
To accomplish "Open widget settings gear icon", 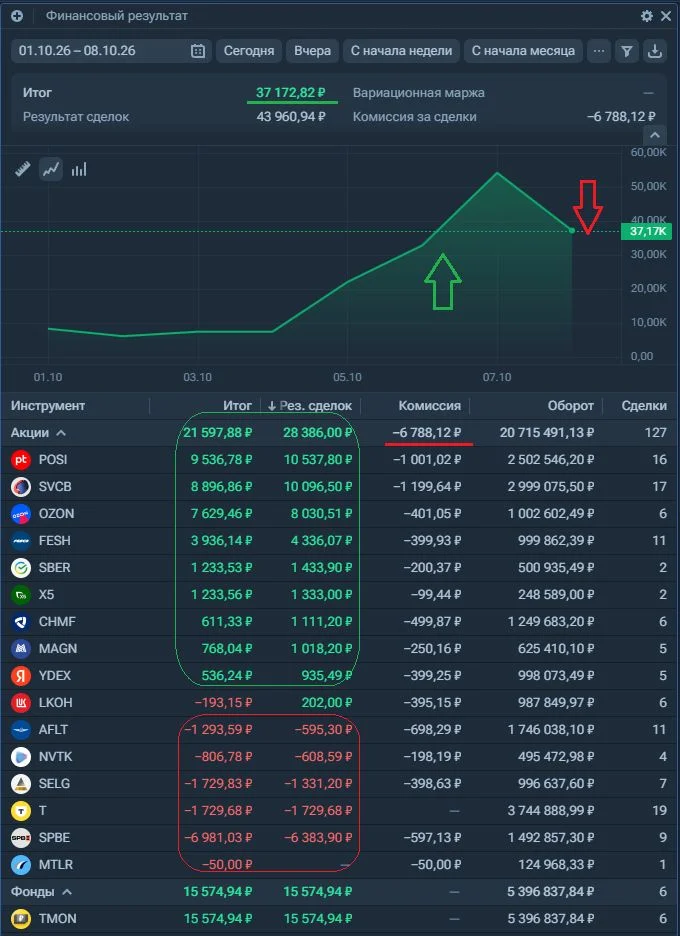I will coord(647,16).
